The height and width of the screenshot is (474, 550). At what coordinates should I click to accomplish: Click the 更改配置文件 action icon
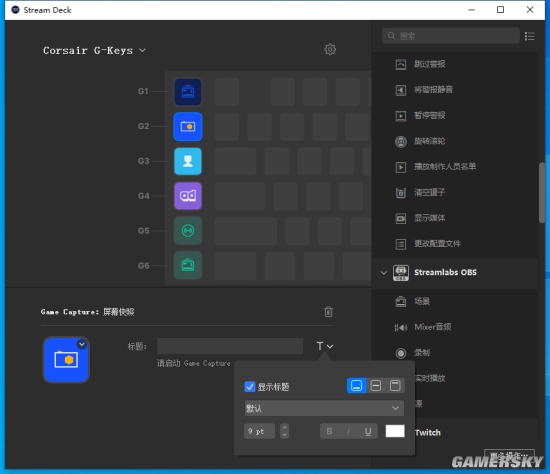click(x=401, y=244)
